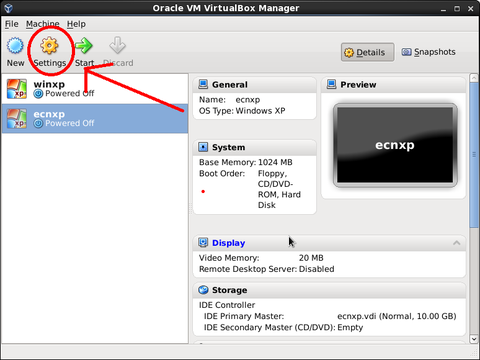Click the Video Memory 20 MB value
Screen dimensions: 480x360
point(311,258)
